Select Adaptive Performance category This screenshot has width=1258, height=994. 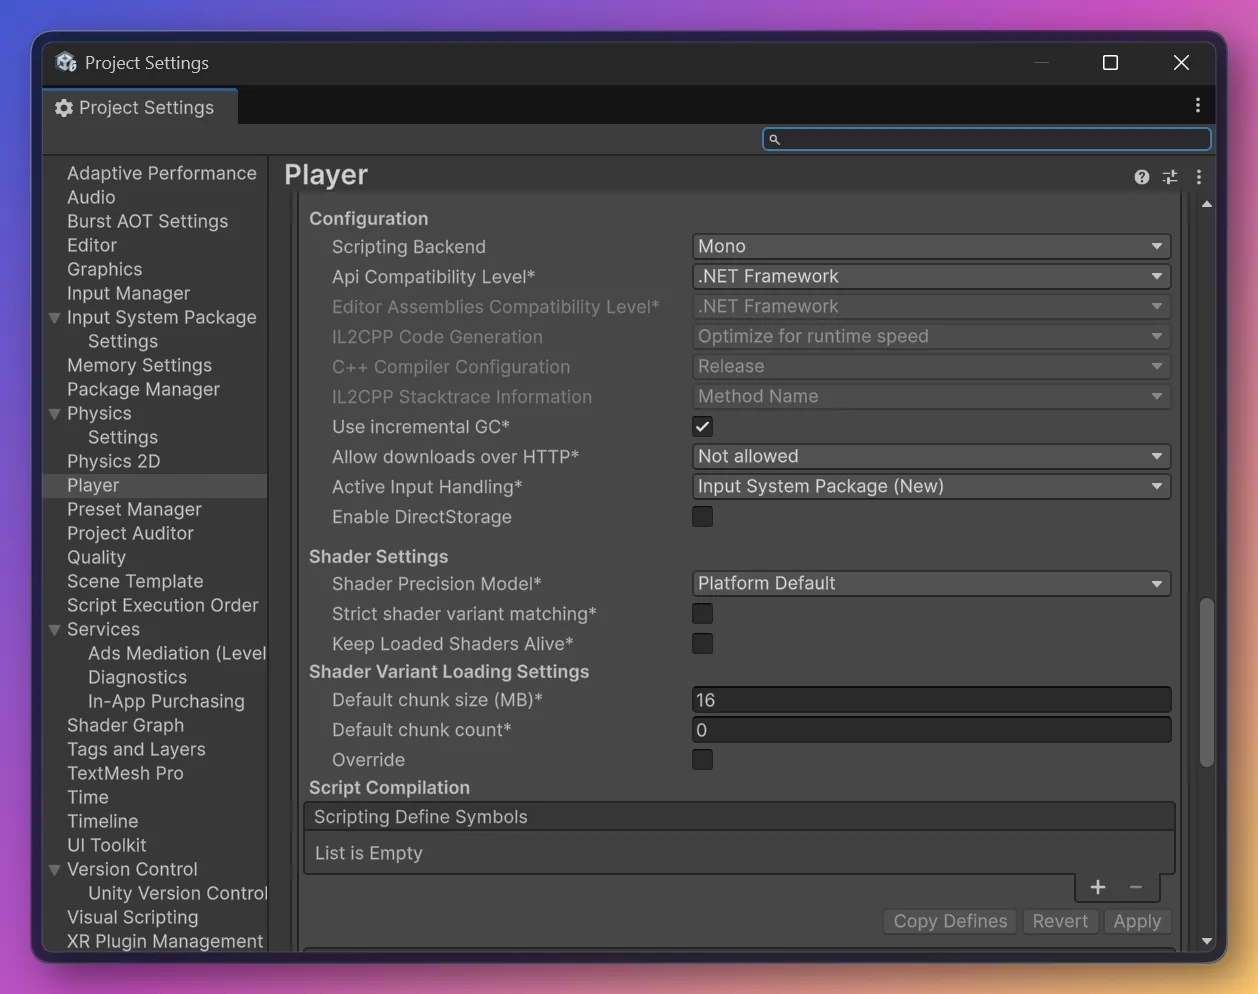162,173
